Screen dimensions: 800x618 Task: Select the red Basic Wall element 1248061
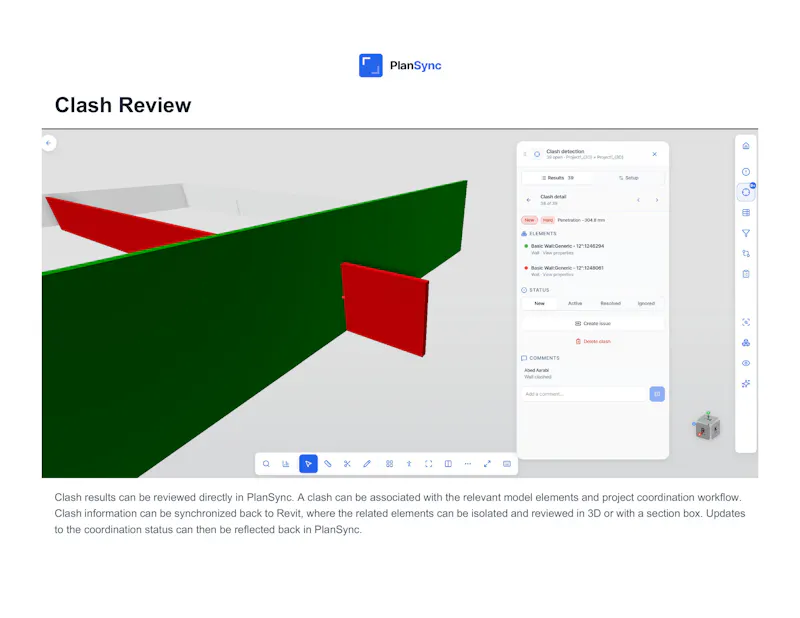[x=567, y=271]
